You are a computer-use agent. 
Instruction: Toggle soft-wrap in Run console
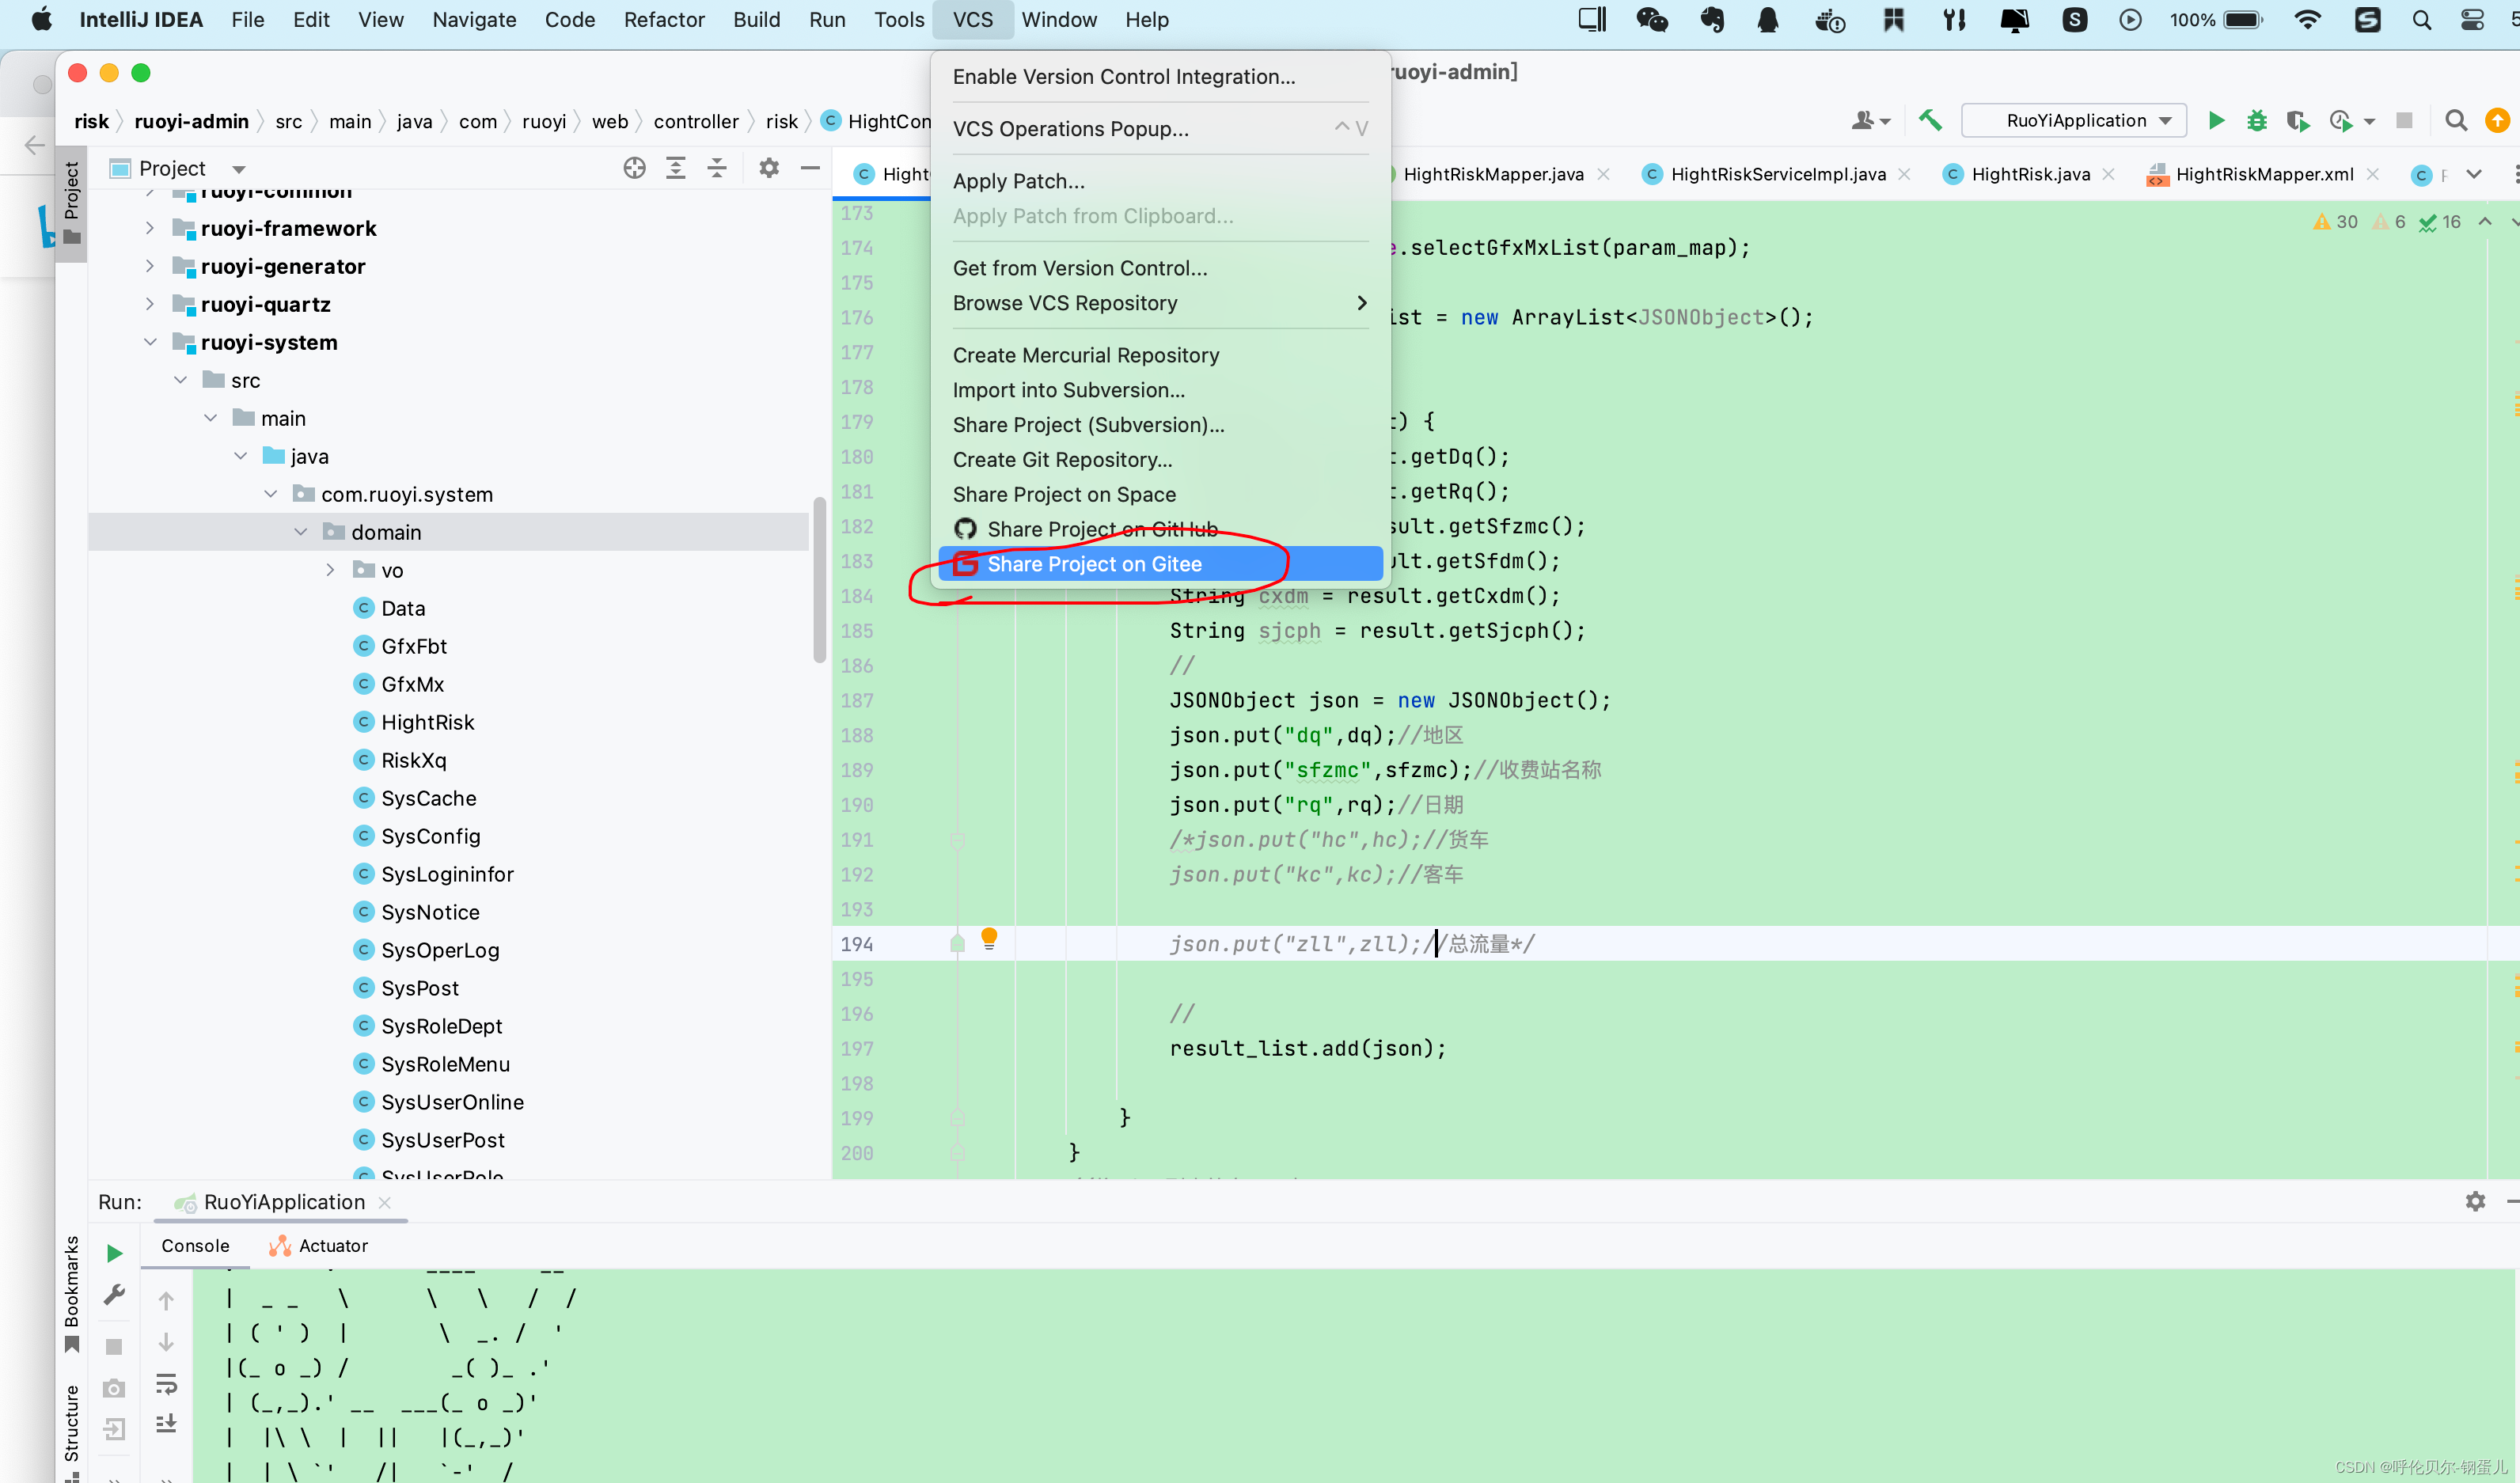pos(166,1384)
